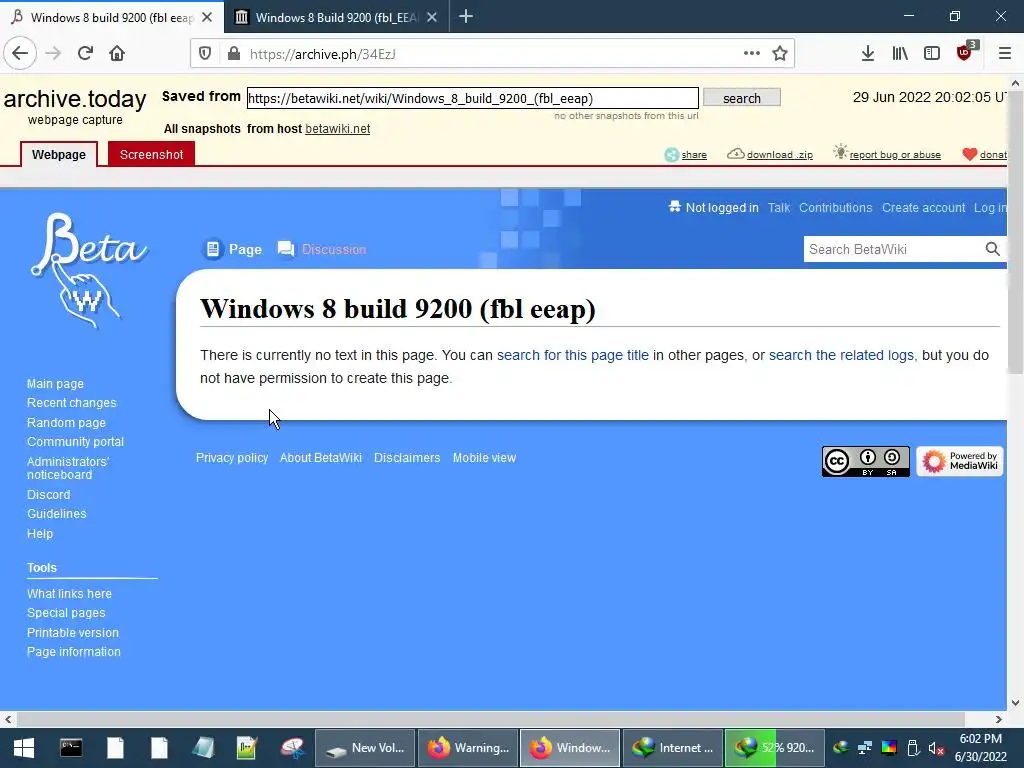This screenshot has width=1024, height=768.
Task: Open the Disclaimers footer link
Action: [x=407, y=458]
